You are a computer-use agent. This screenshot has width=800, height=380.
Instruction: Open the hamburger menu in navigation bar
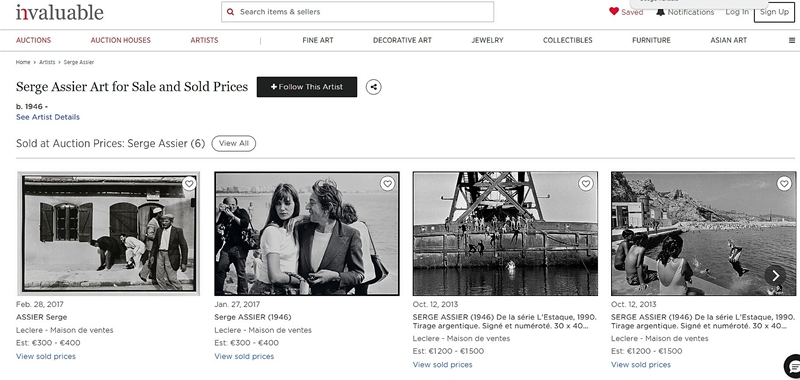[x=792, y=40]
